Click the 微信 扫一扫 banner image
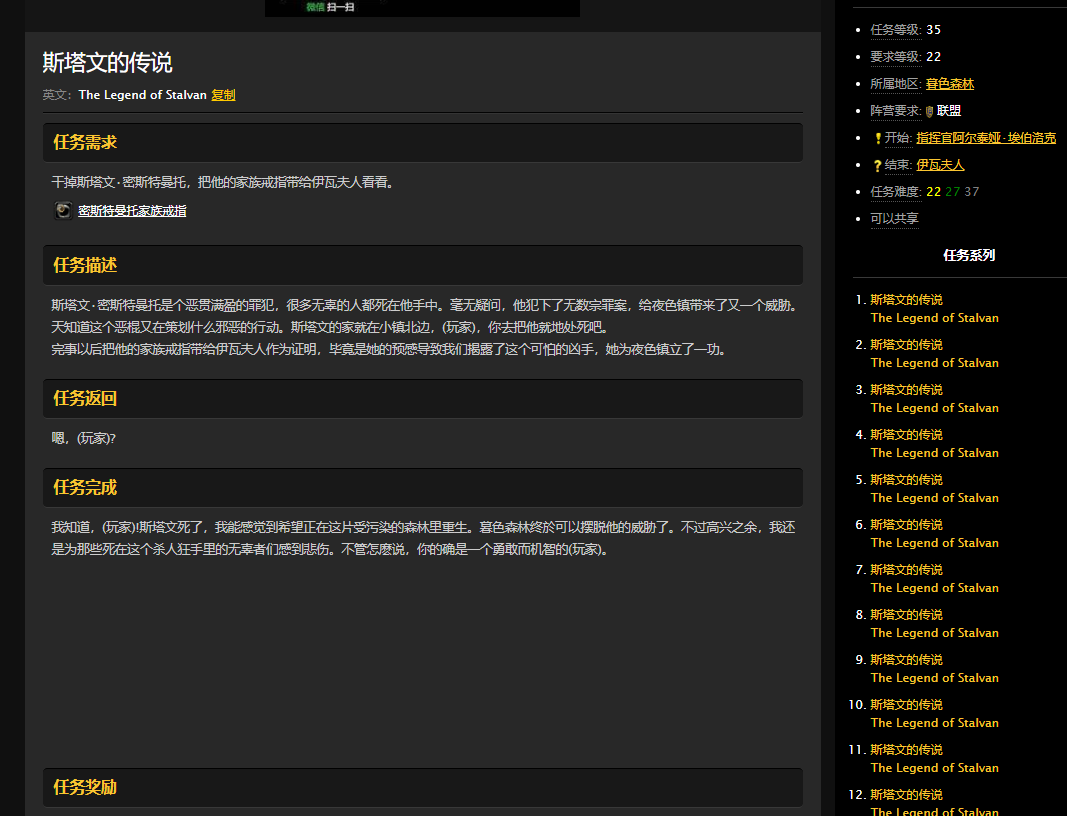1067x816 pixels. click(x=422, y=7)
